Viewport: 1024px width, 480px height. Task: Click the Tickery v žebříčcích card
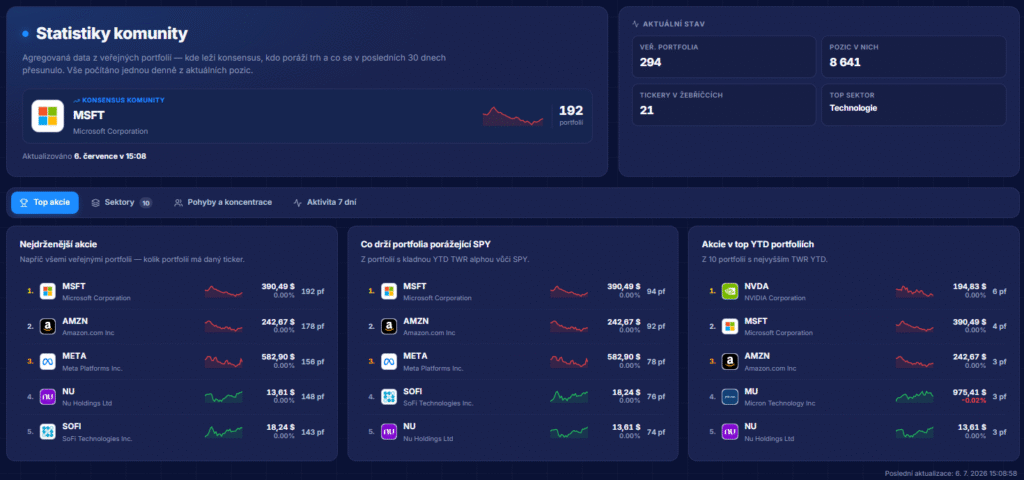coord(724,104)
